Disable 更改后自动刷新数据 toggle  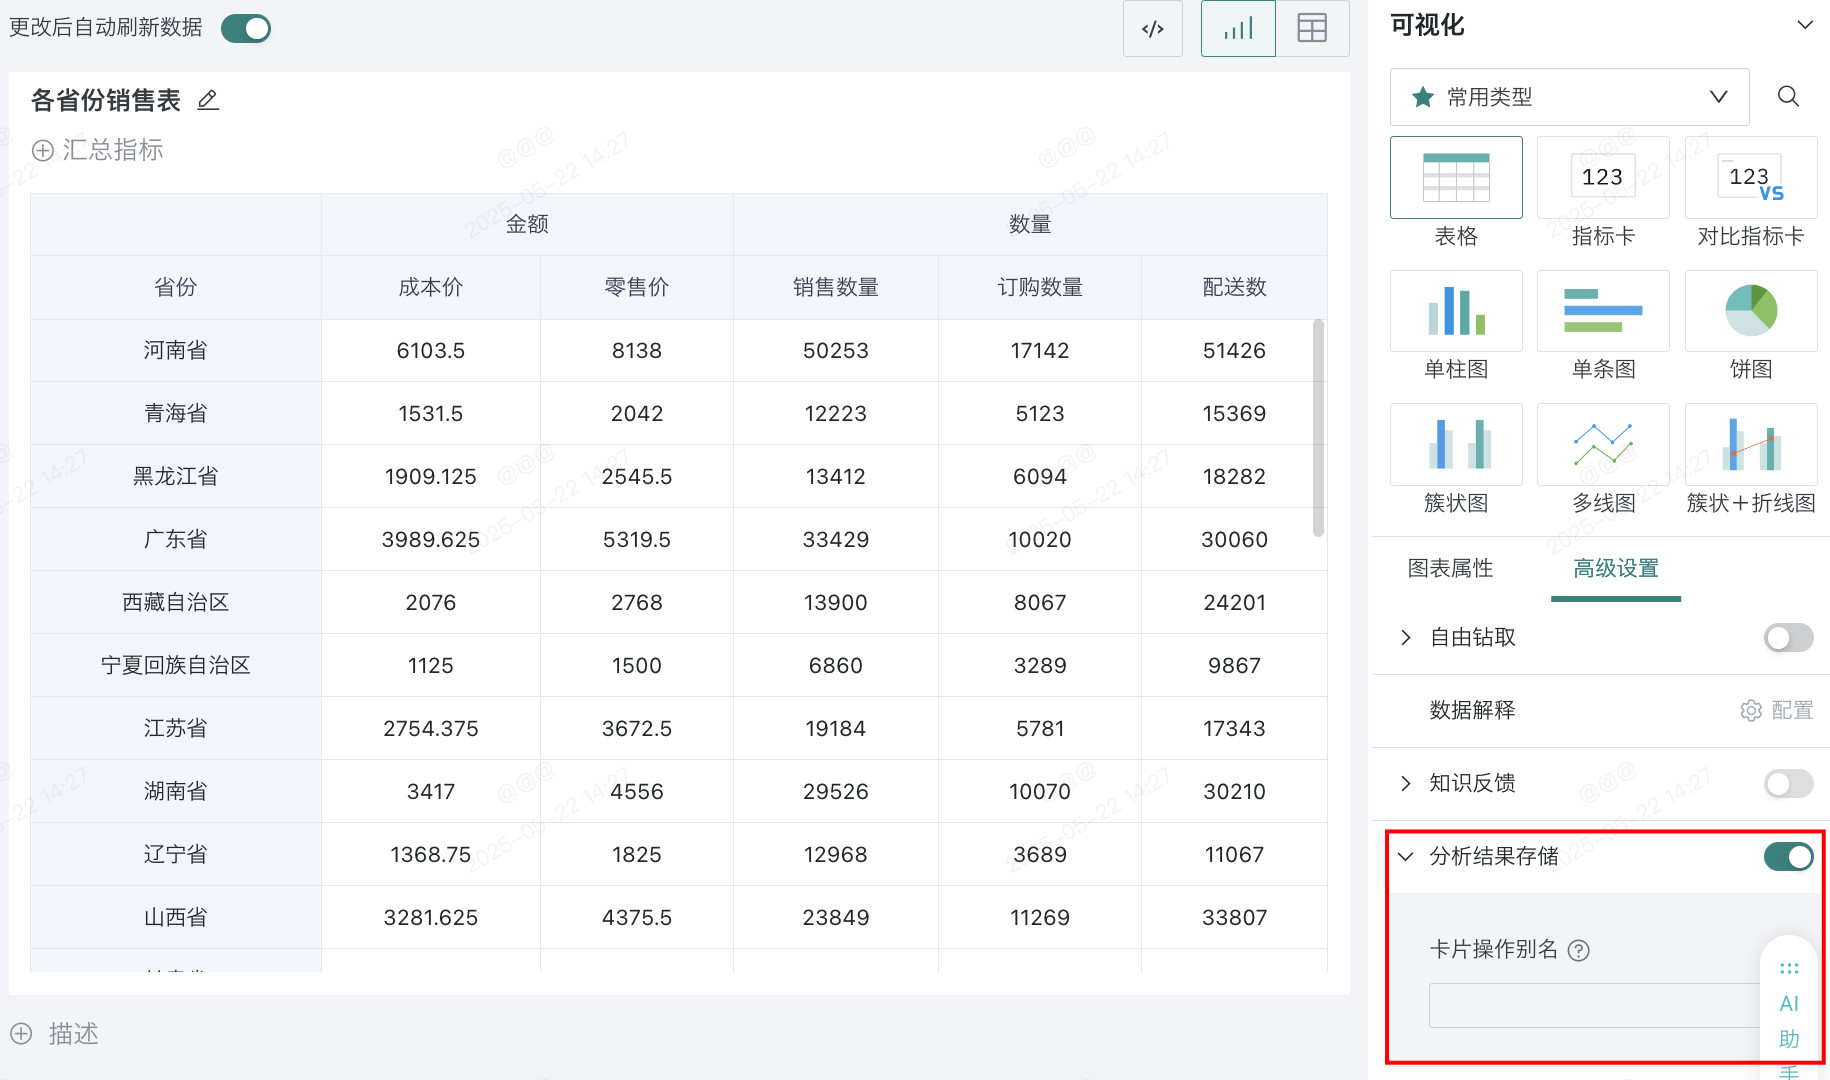(246, 28)
